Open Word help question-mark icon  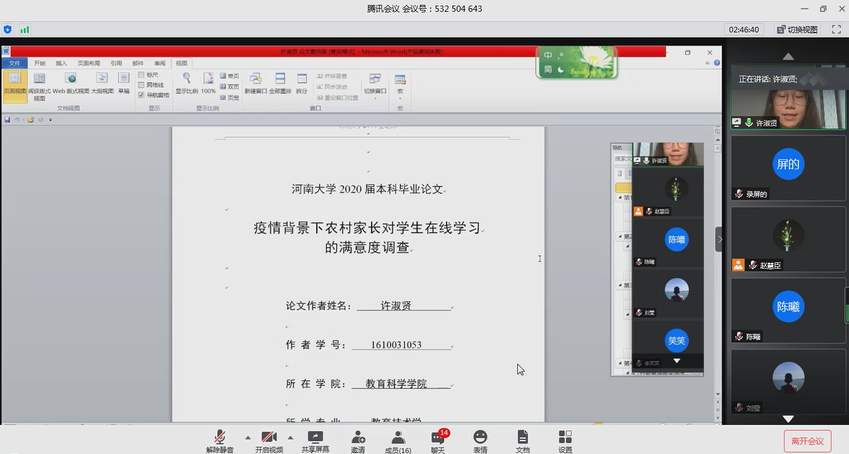(x=717, y=63)
